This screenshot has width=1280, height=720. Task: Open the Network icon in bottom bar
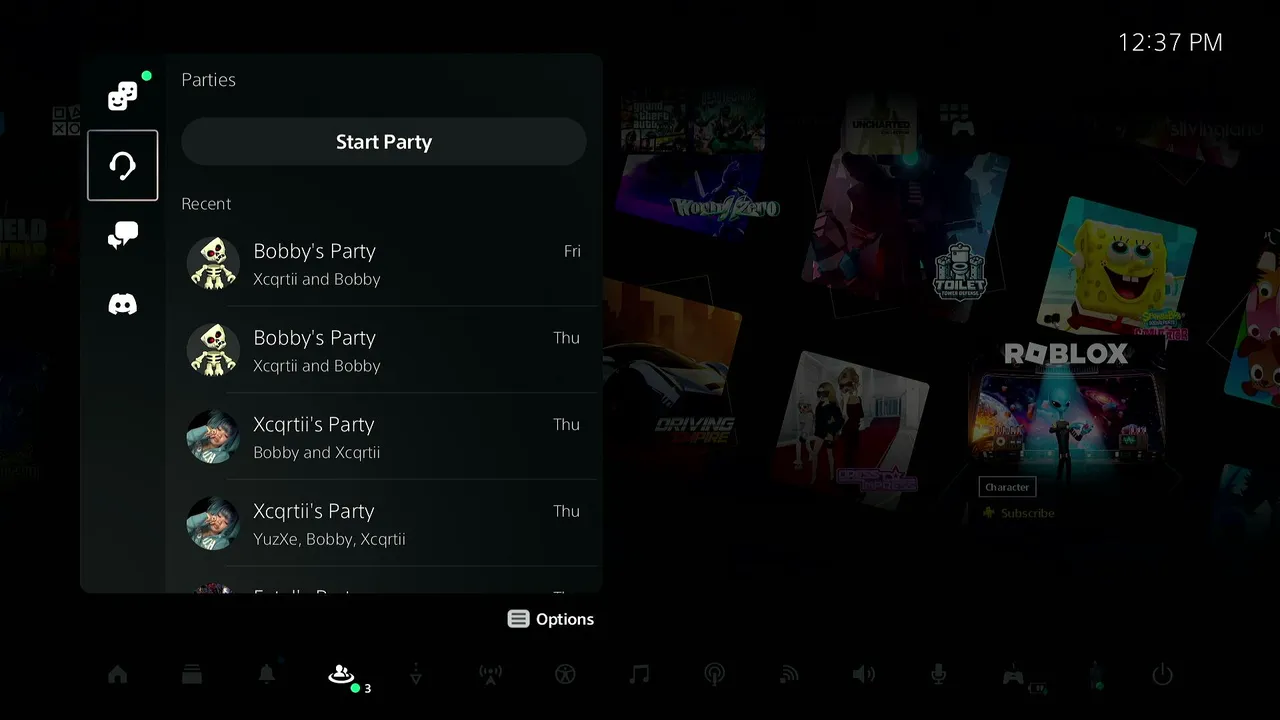714,675
